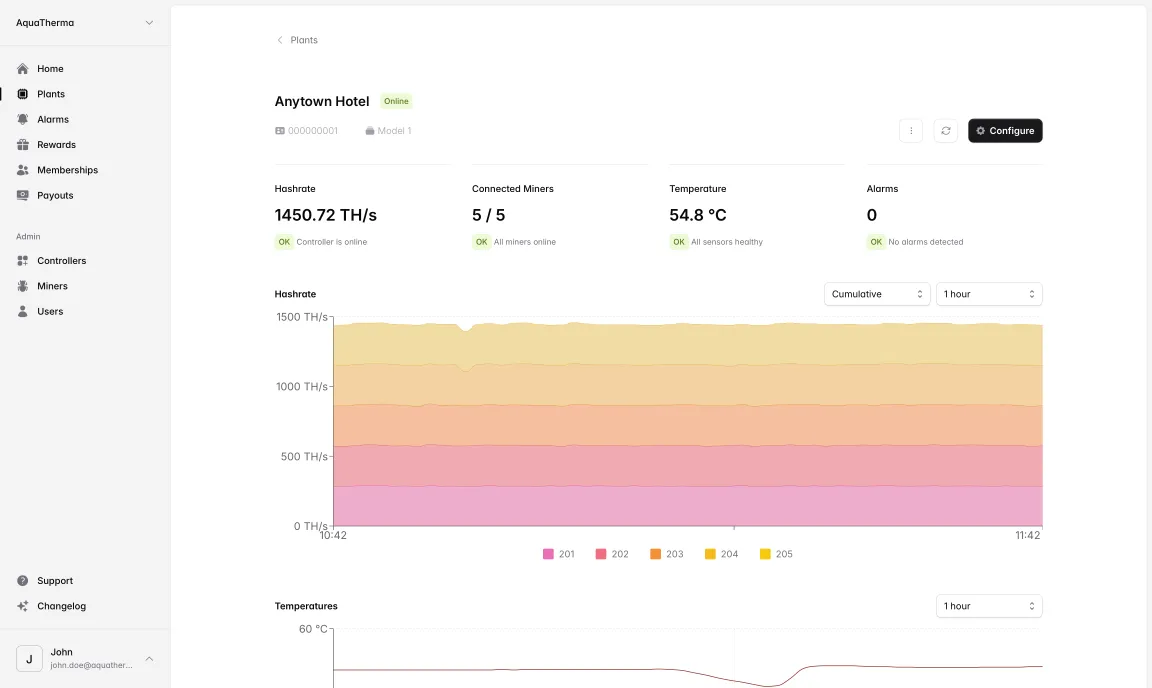Click the Miners chip icon

[x=21, y=285]
